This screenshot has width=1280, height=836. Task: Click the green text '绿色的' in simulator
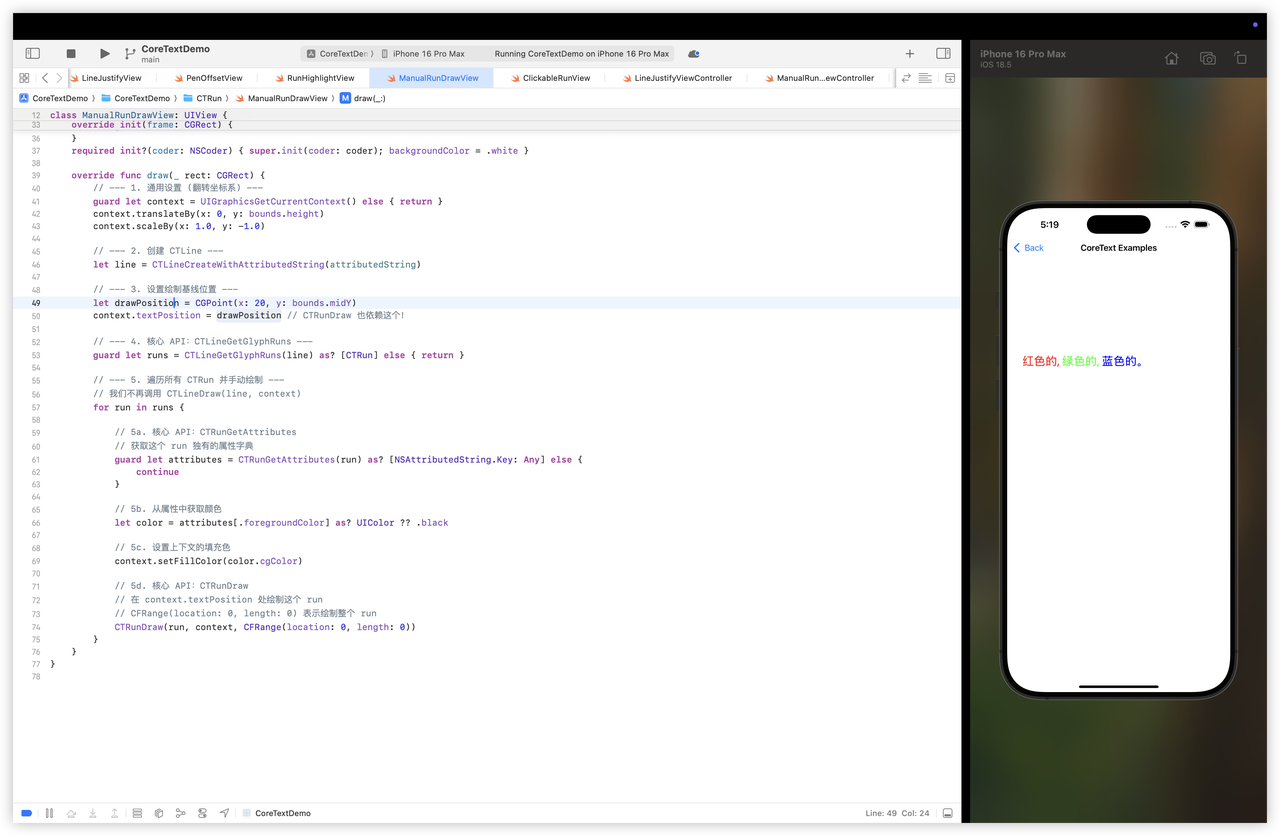(x=1080, y=361)
